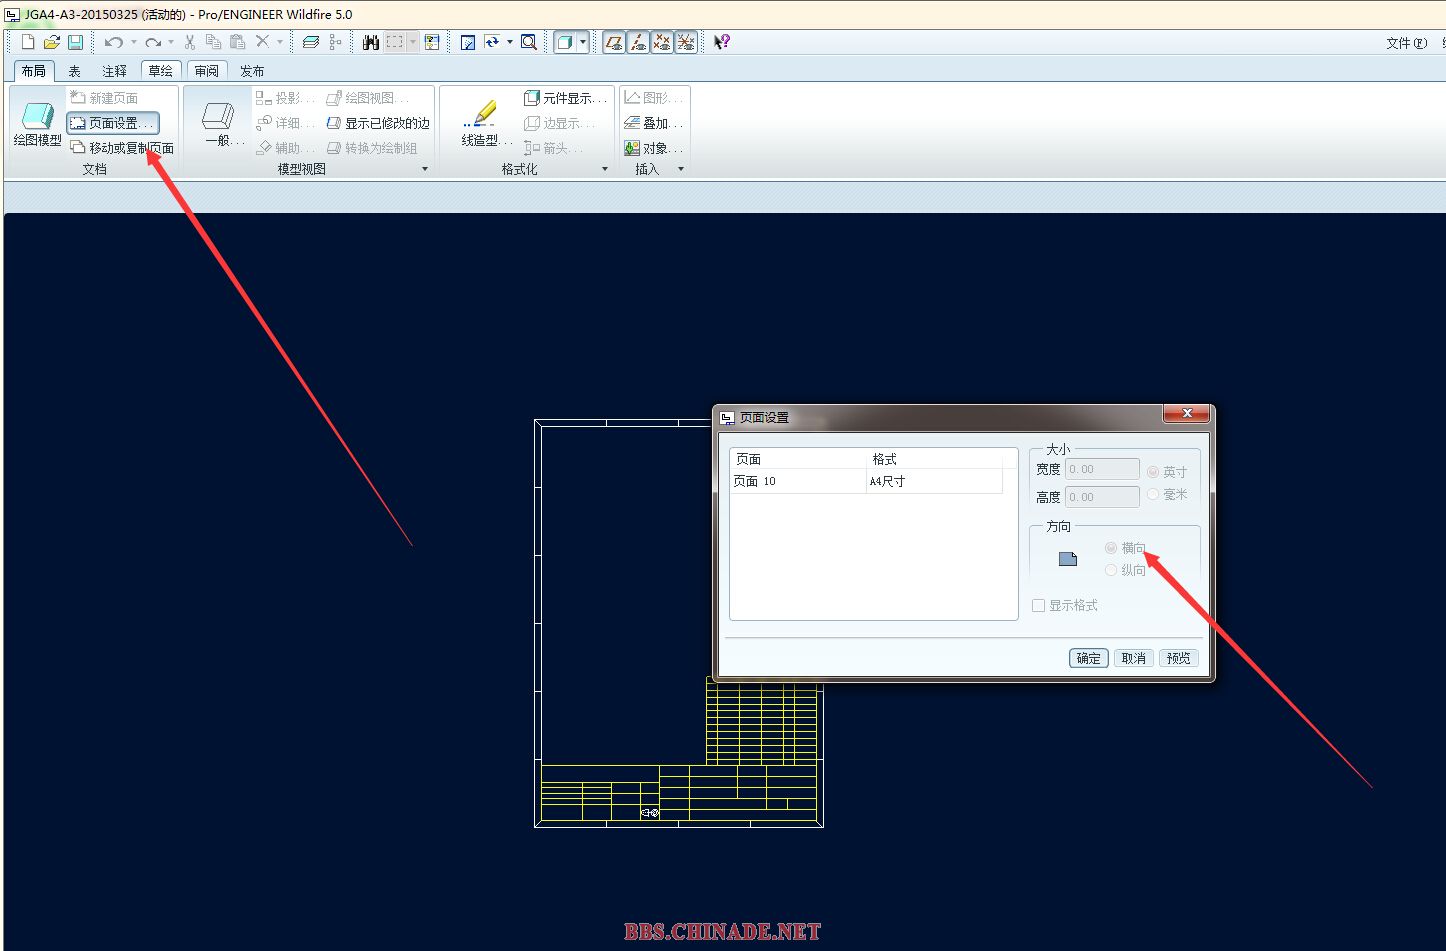Viewport: 1446px width, 951px height.
Task: Click the 取消 cancel button
Action: pyautogui.click(x=1133, y=658)
